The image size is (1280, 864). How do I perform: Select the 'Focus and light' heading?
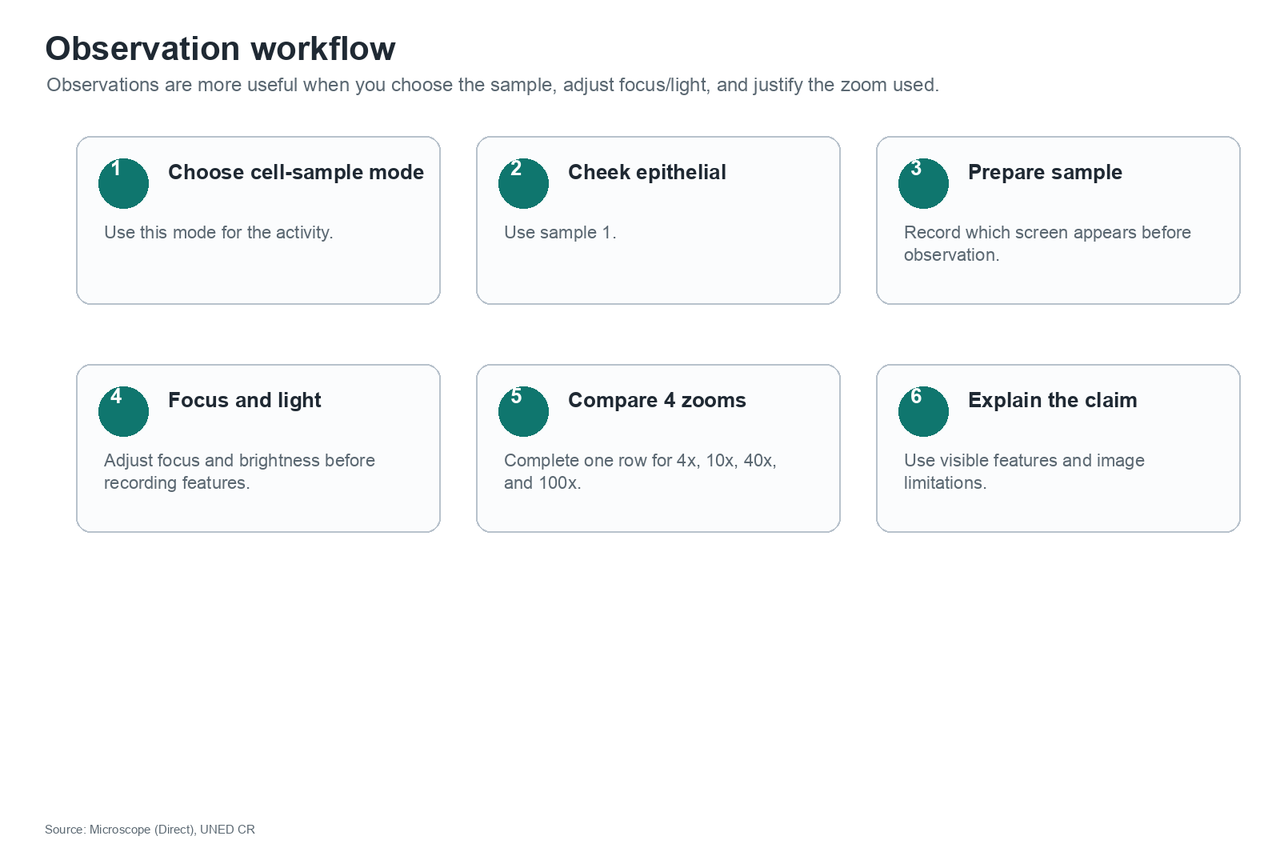(244, 400)
